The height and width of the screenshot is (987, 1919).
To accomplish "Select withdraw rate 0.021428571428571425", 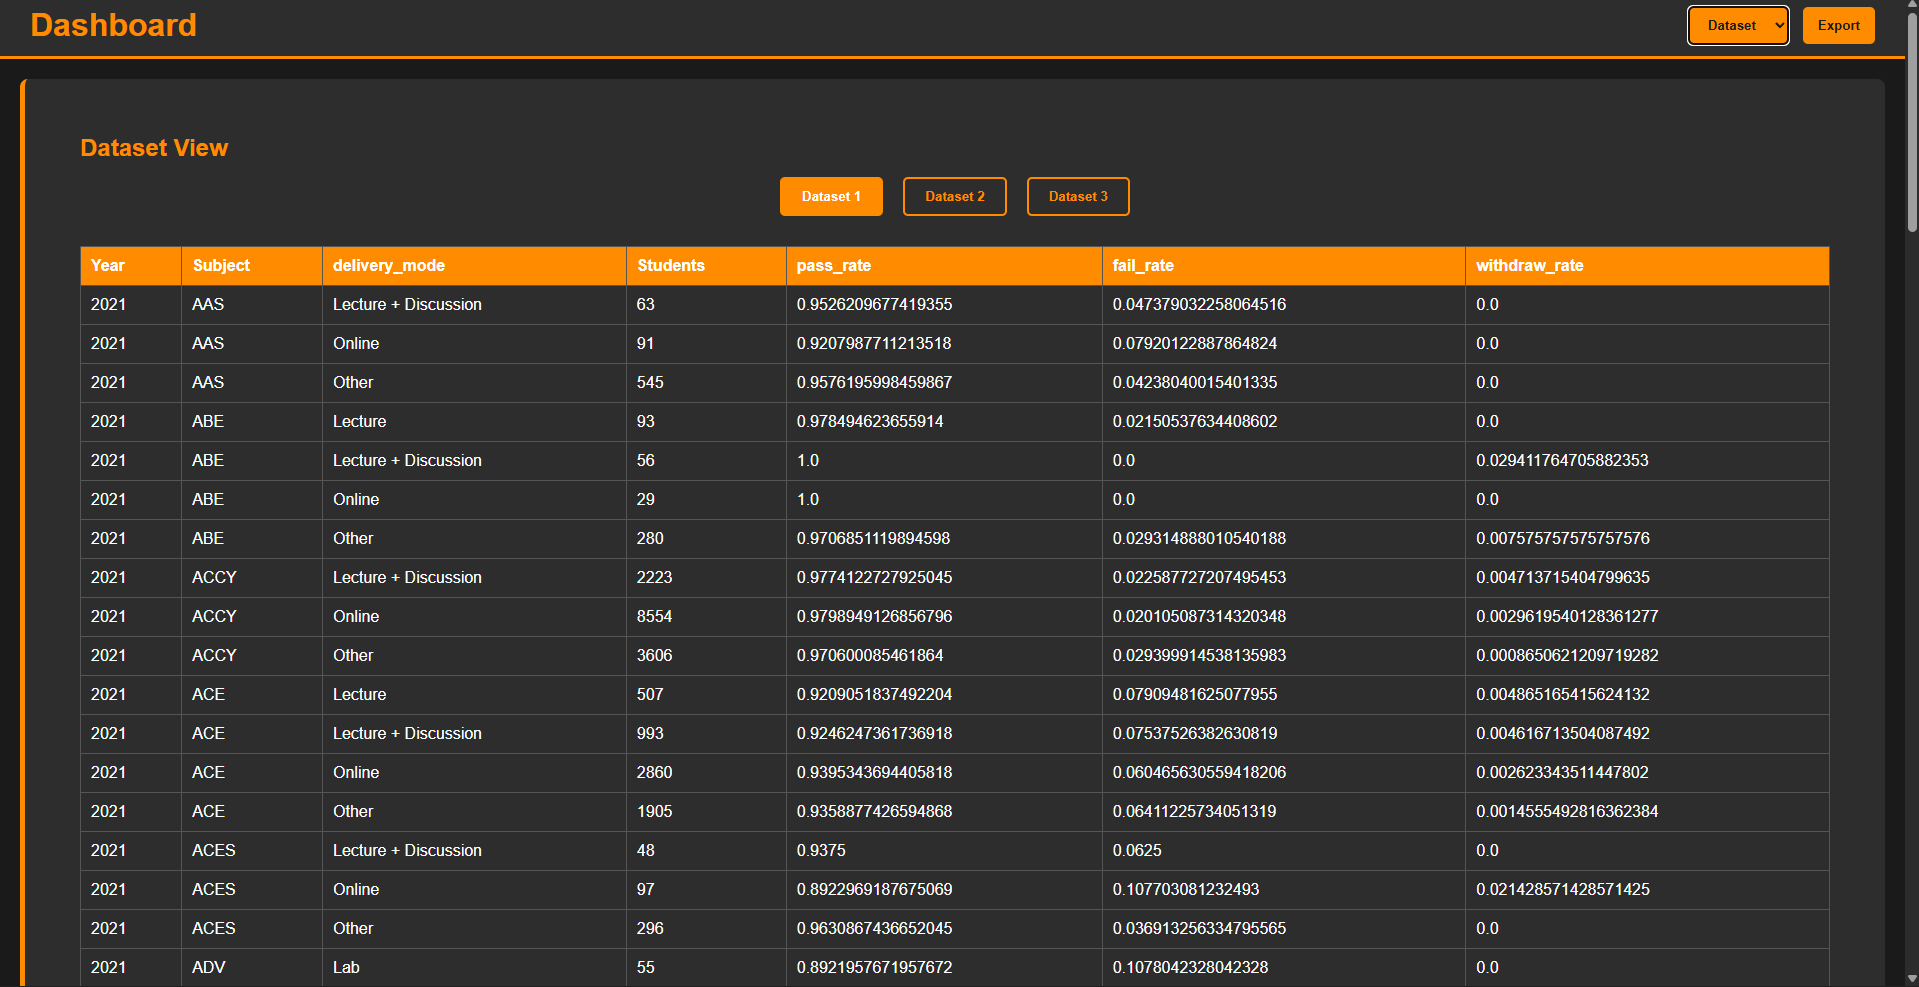I will tap(1647, 890).
